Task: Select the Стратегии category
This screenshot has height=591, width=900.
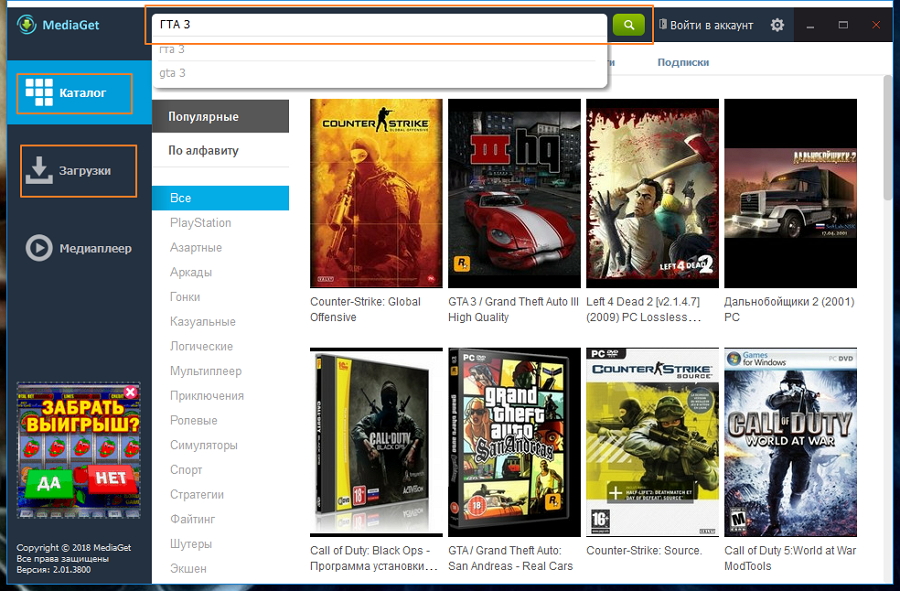Action: [x=197, y=494]
